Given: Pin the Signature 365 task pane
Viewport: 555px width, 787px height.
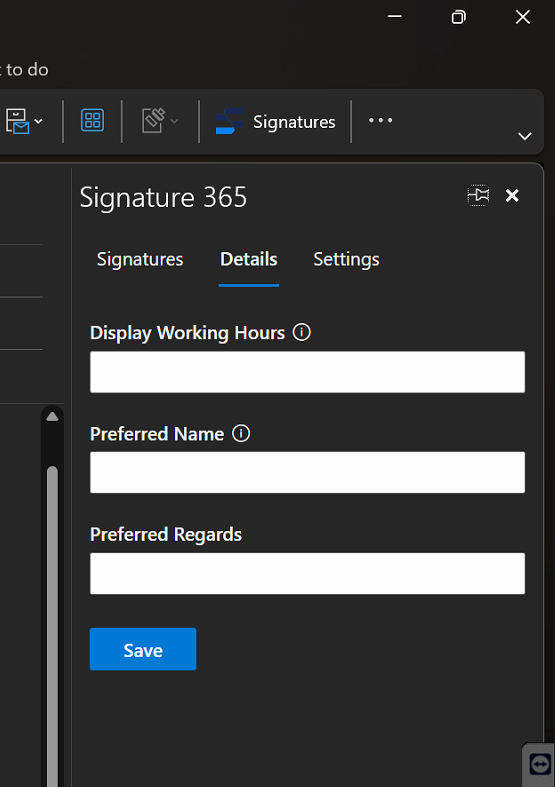Looking at the screenshot, I should coord(478,195).
